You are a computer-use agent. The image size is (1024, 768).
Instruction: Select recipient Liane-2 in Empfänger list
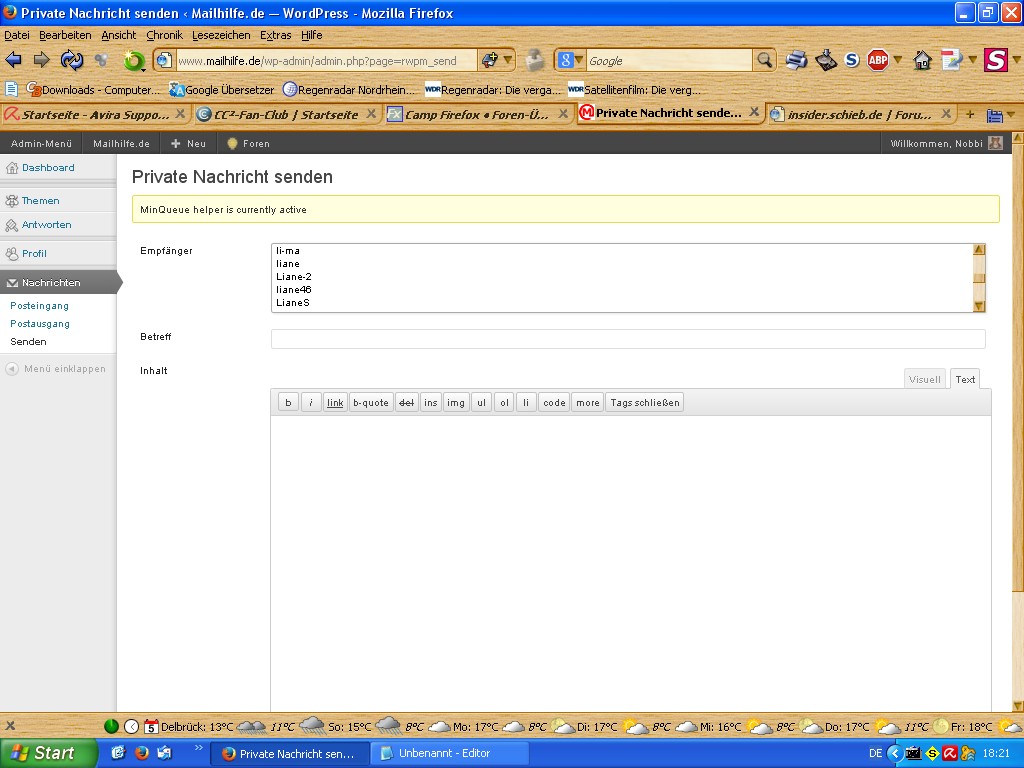pos(294,277)
